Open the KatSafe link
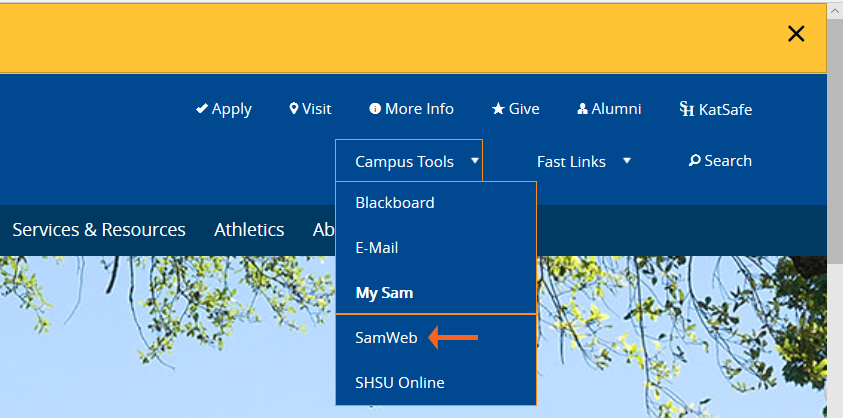 (716, 109)
